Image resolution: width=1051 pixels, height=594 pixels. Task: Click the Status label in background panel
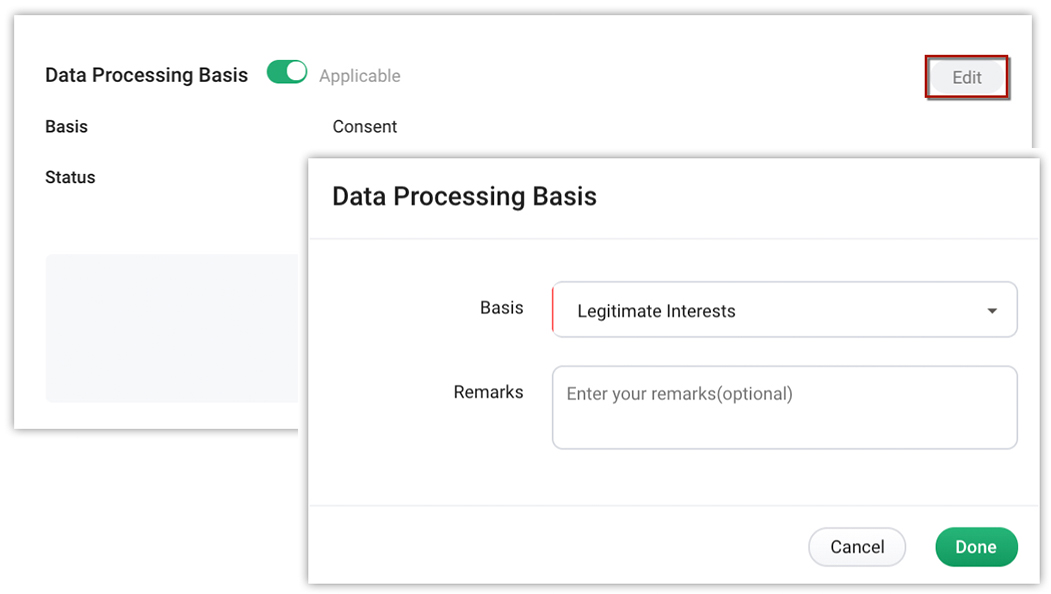70,177
